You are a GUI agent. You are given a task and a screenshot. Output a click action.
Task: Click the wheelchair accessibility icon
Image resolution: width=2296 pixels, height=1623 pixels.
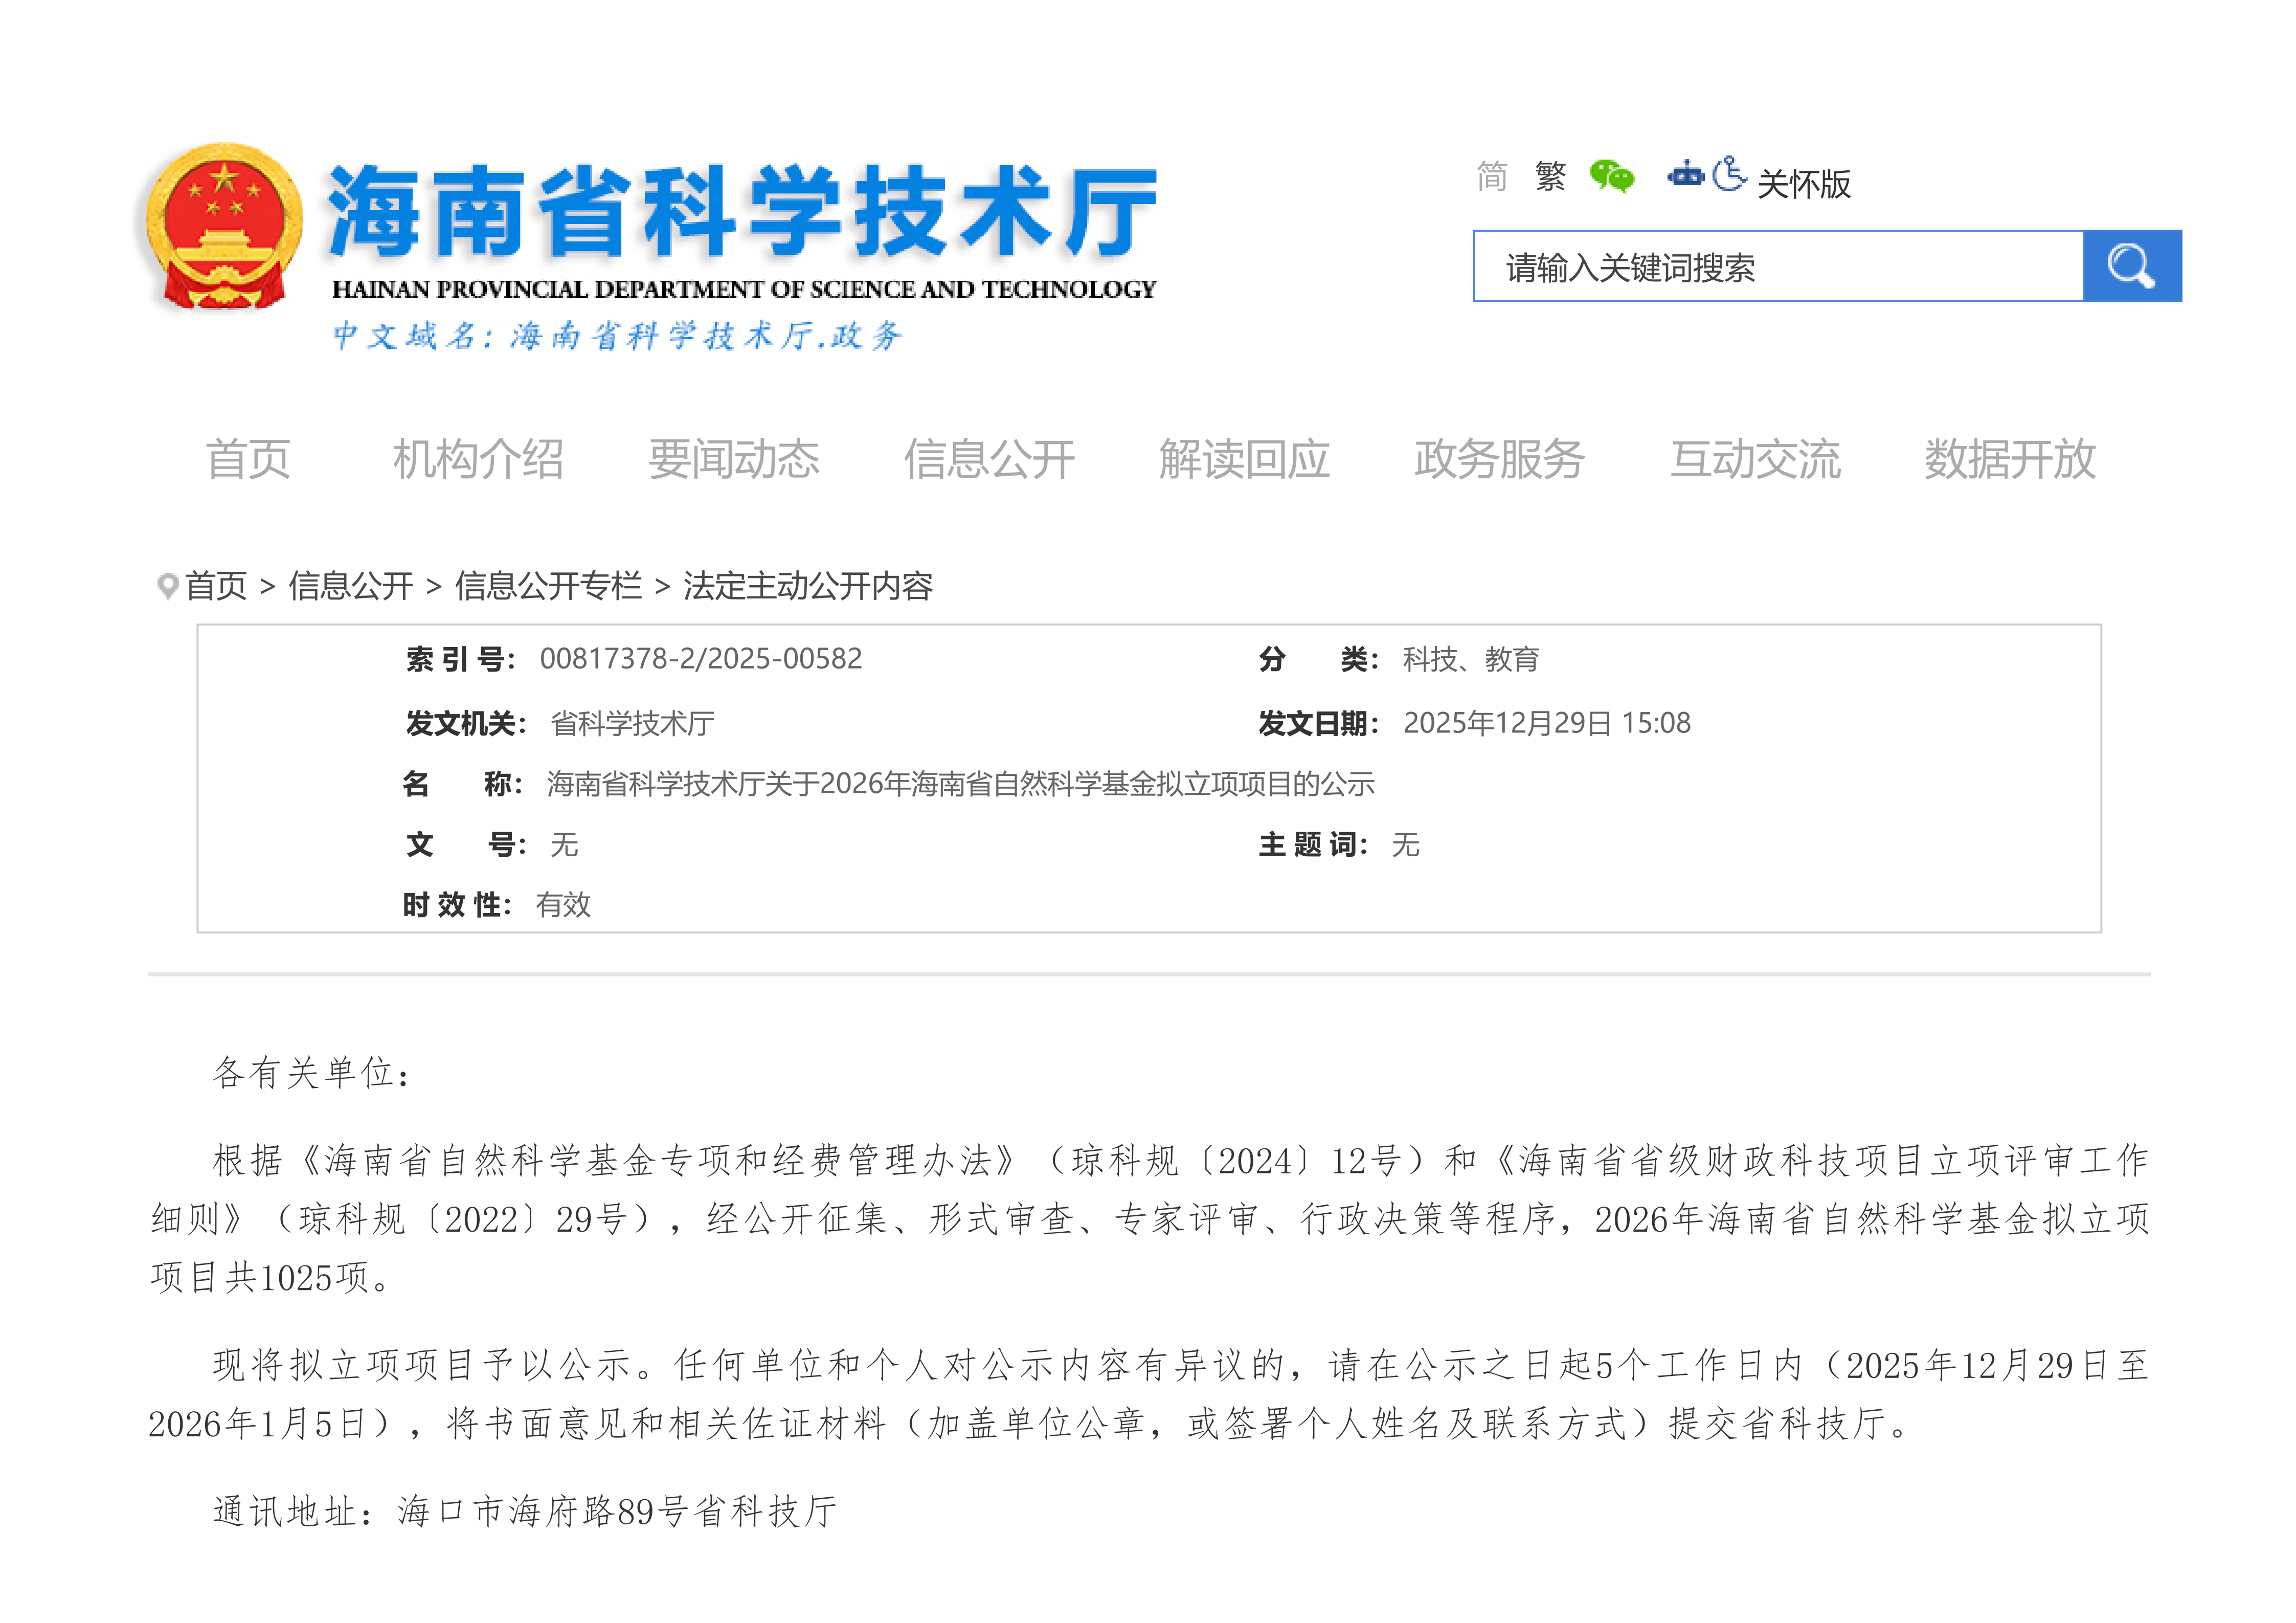point(1729,175)
